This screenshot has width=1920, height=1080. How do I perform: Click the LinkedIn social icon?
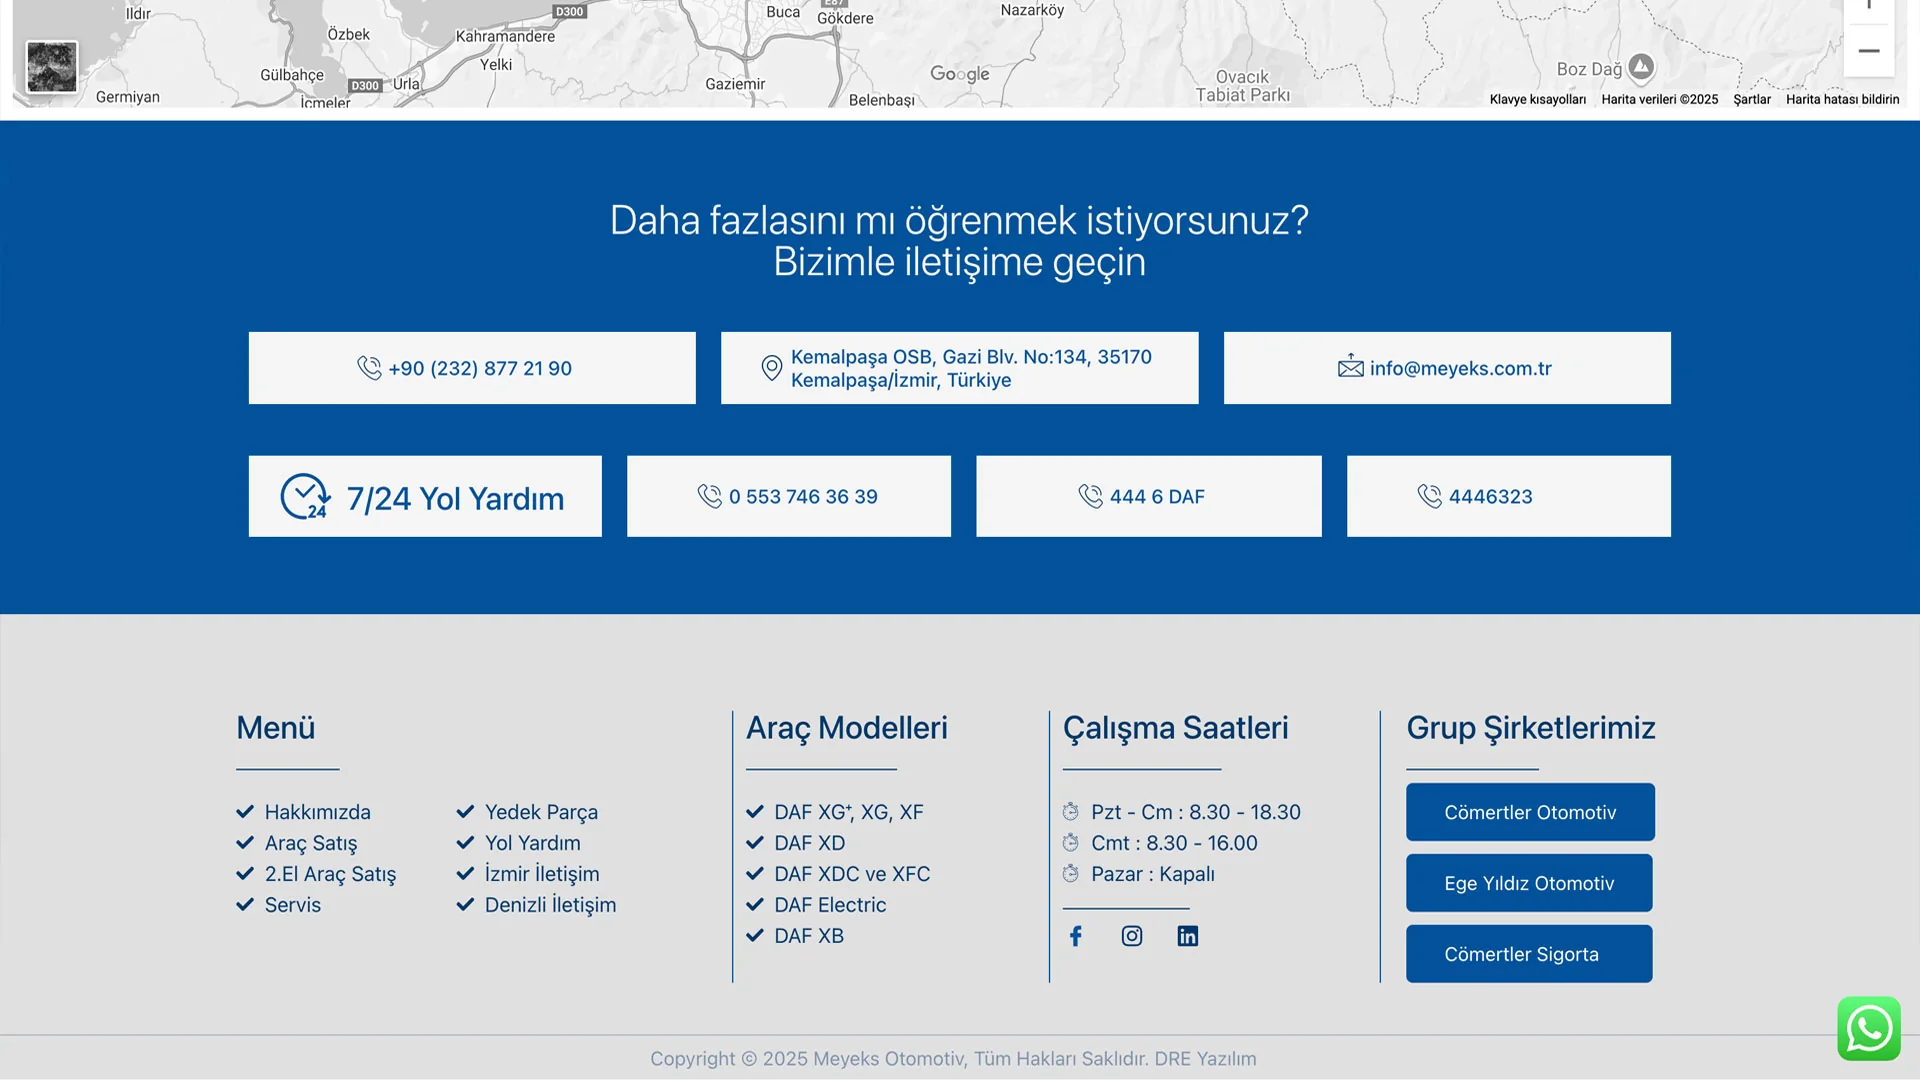pos(1188,936)
